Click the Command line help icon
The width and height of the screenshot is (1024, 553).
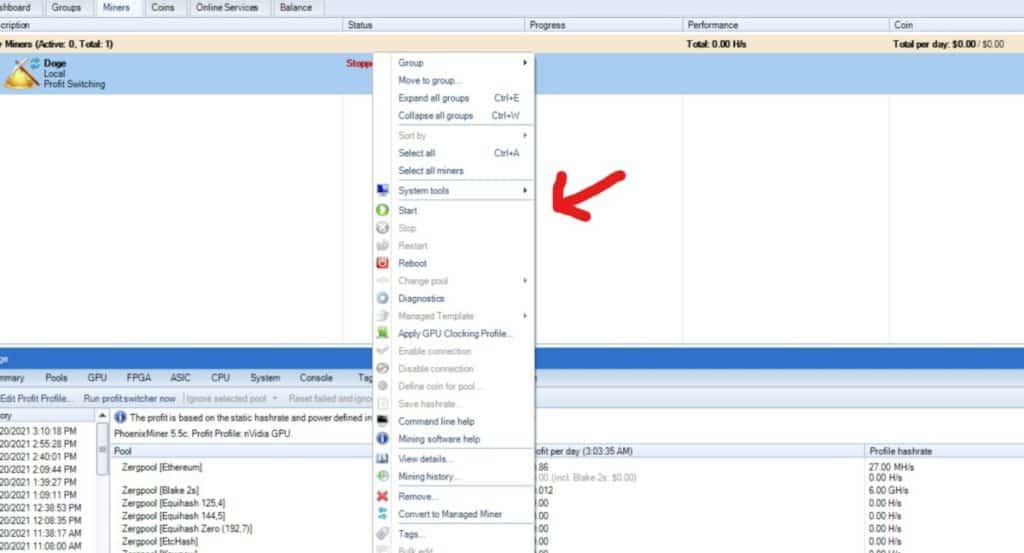click(383, 420)
